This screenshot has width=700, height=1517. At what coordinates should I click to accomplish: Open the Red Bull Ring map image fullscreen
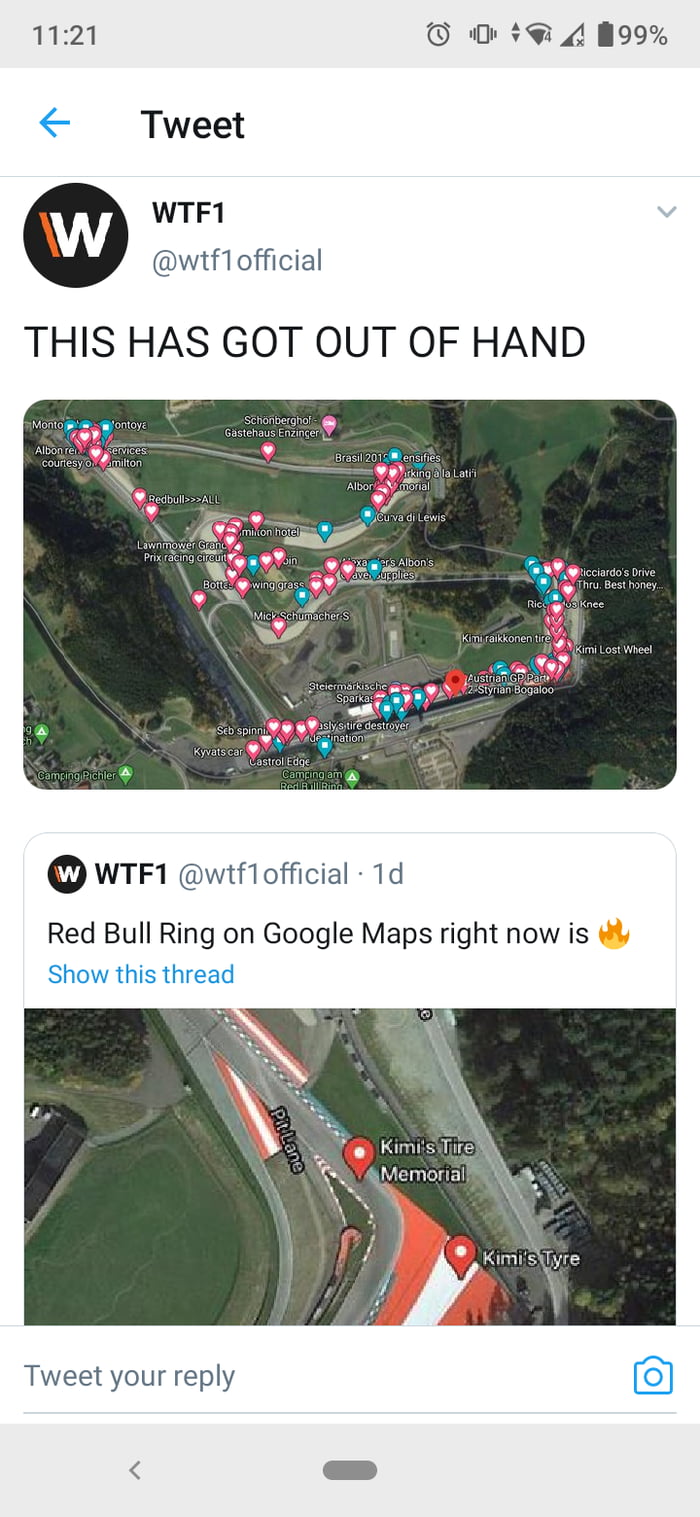point(350,592)
